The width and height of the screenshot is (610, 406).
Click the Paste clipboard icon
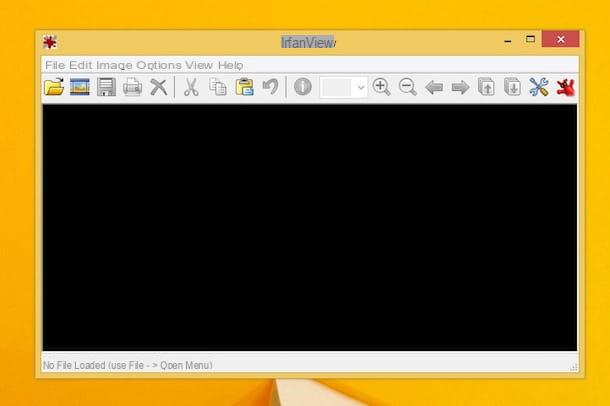[244, 87]
